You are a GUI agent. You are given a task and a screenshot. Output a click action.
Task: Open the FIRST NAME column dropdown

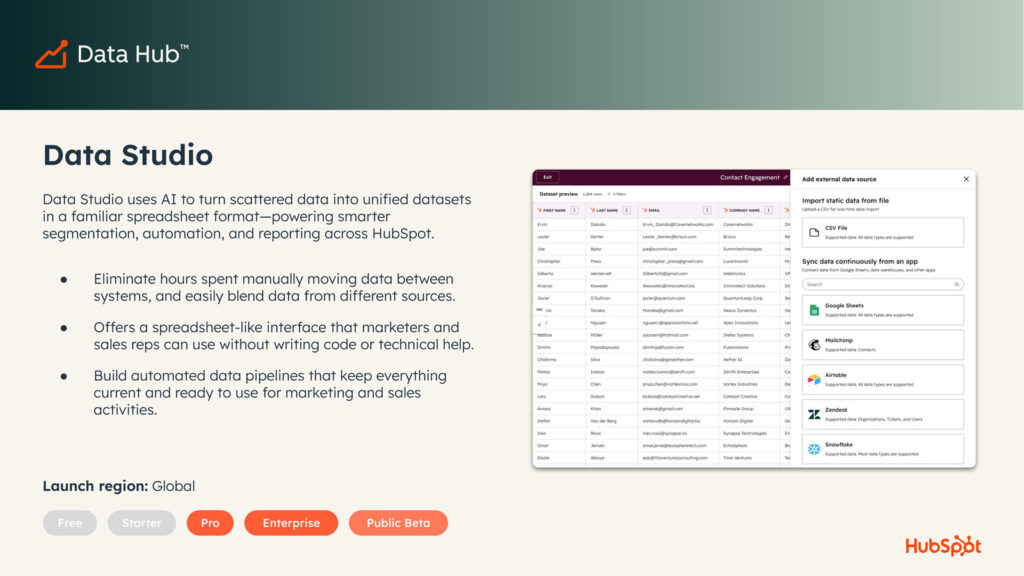point(573,210)
